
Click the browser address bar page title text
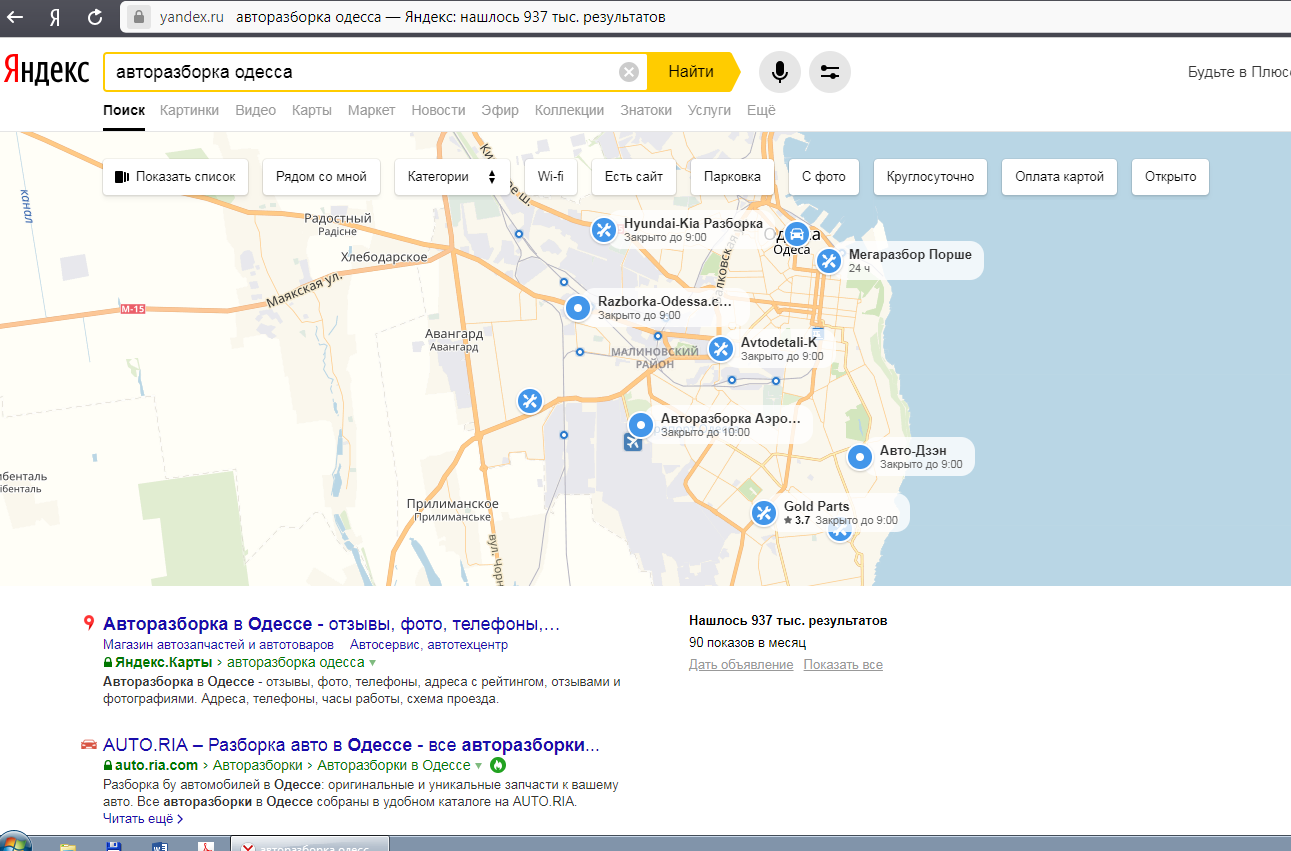tap(451, 17)
